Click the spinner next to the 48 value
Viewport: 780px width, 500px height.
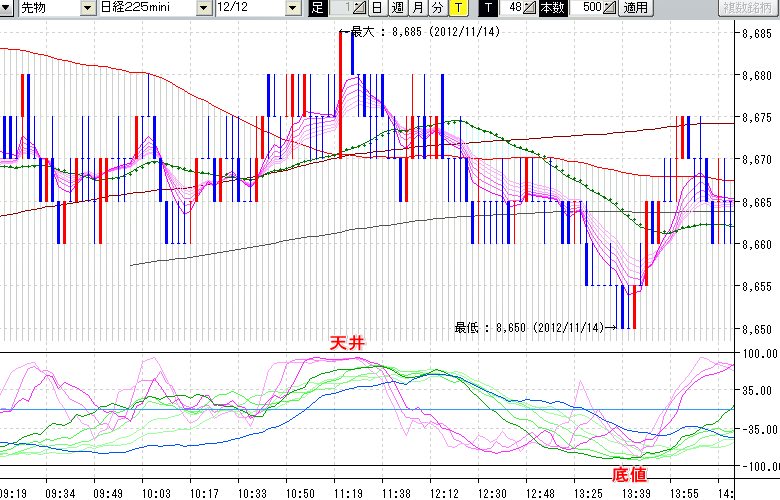click(531, 8)
